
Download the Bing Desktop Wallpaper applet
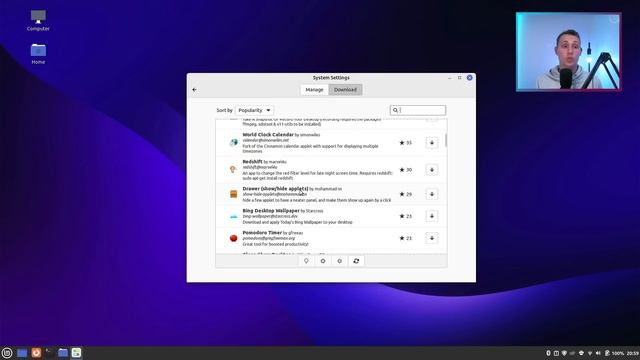coord(432,216)
